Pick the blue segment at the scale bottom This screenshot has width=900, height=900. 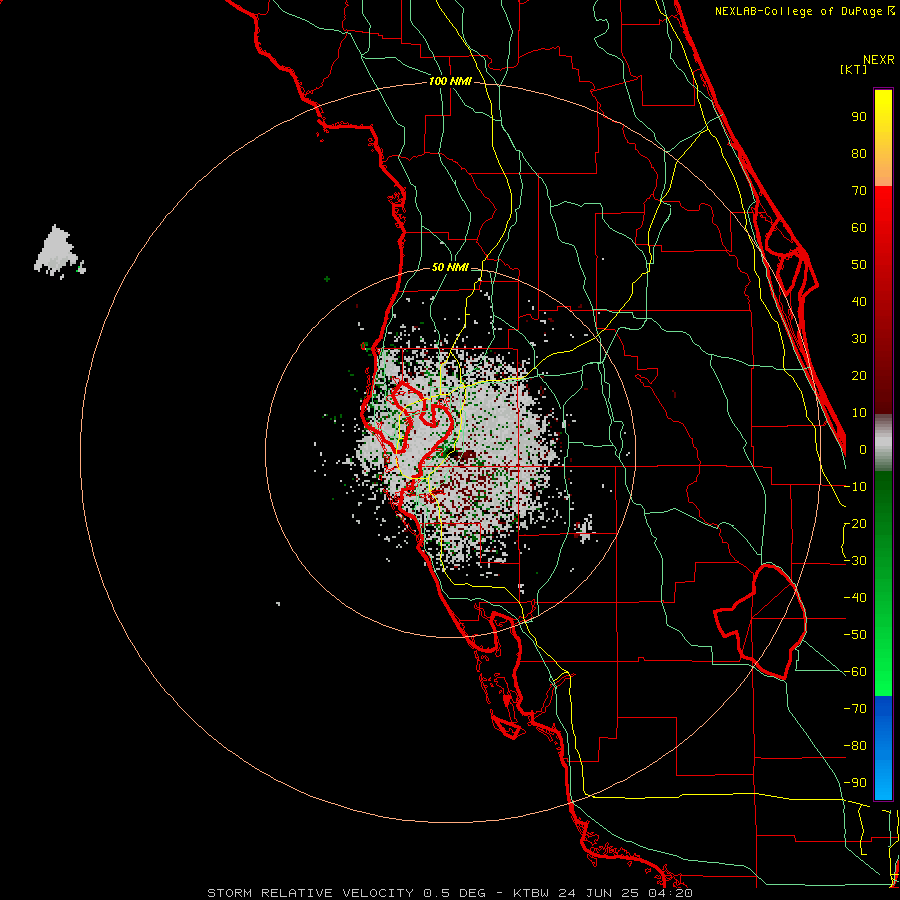click(883, 748)
